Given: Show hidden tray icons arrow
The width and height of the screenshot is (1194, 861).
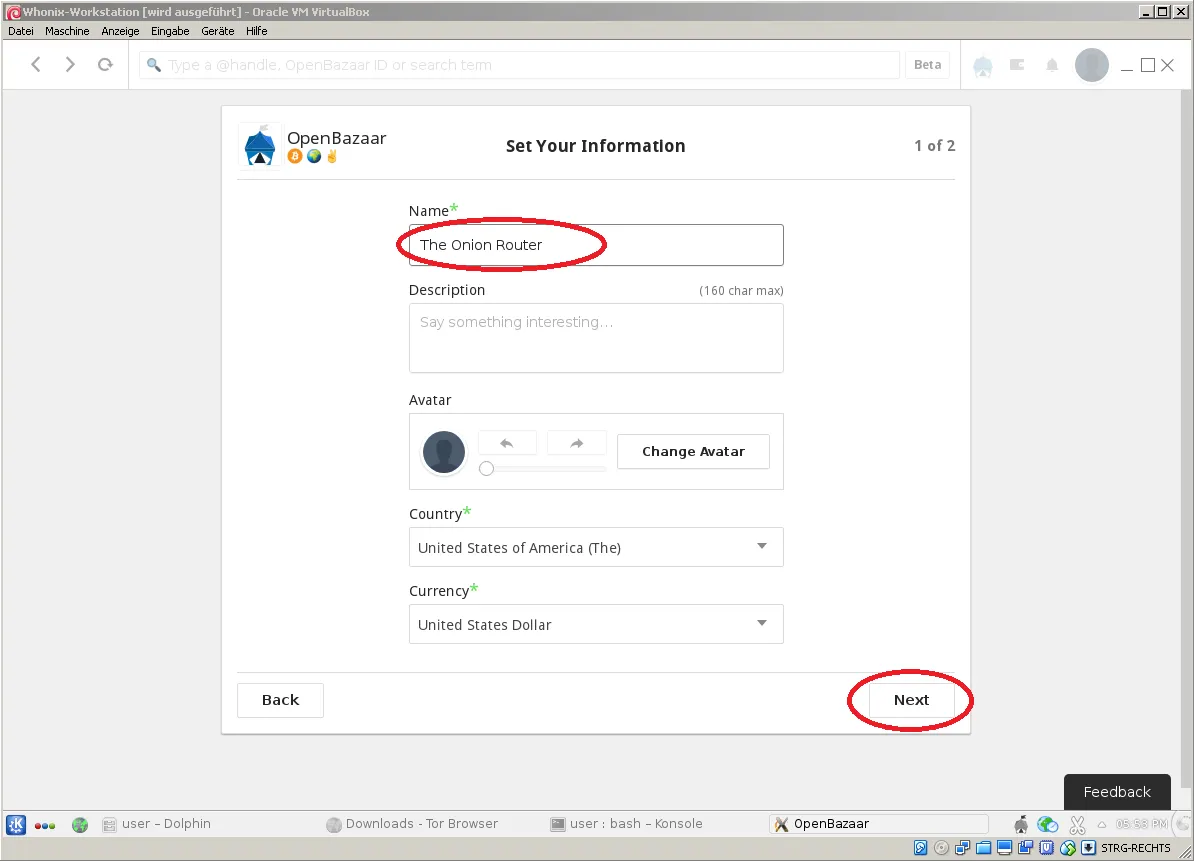Looking at the screenshot, I should pos(1101,824).
